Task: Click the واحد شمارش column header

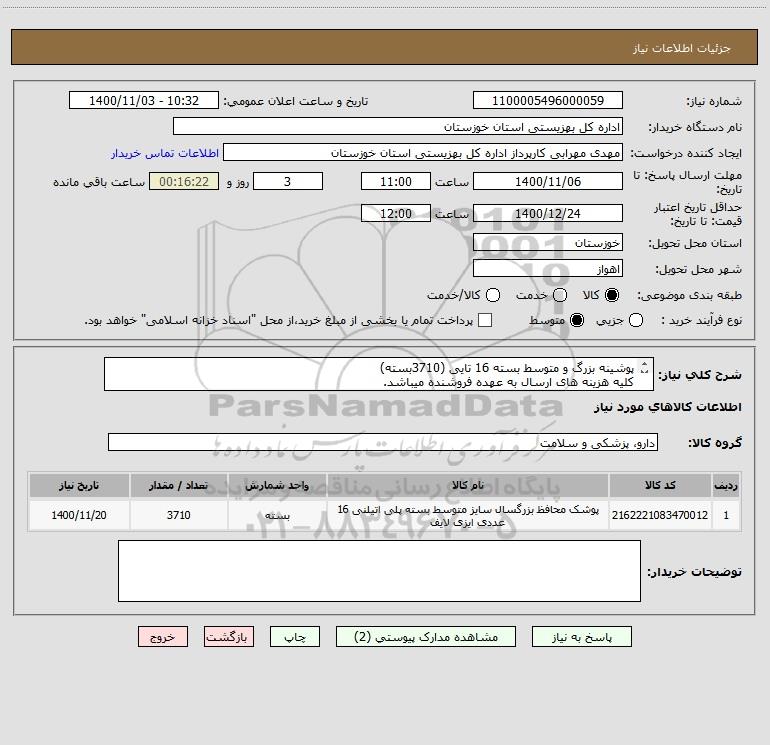Action: pyautogui.click(x=277, y=485)
